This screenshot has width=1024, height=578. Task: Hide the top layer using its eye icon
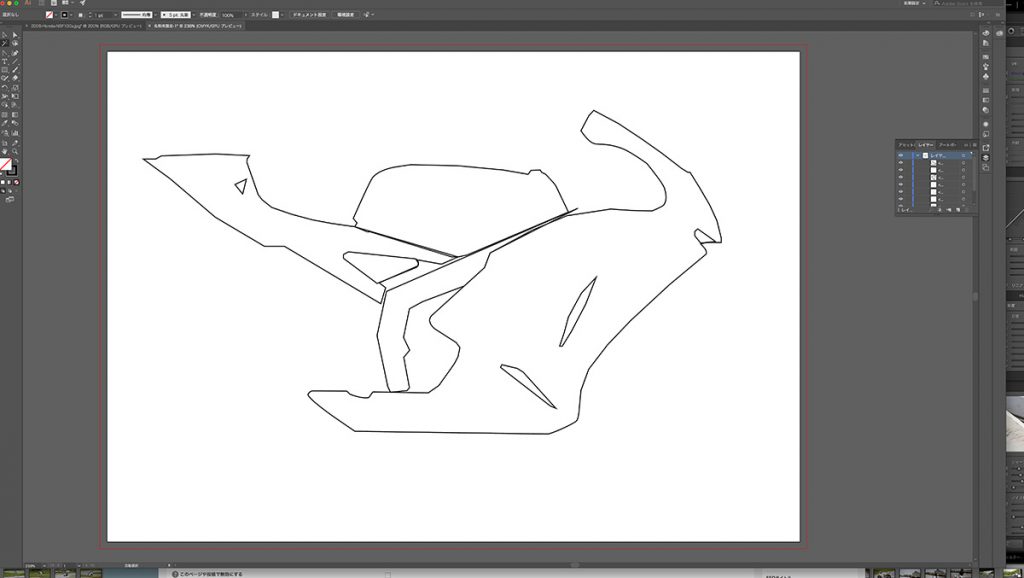(x=901, y=156)
